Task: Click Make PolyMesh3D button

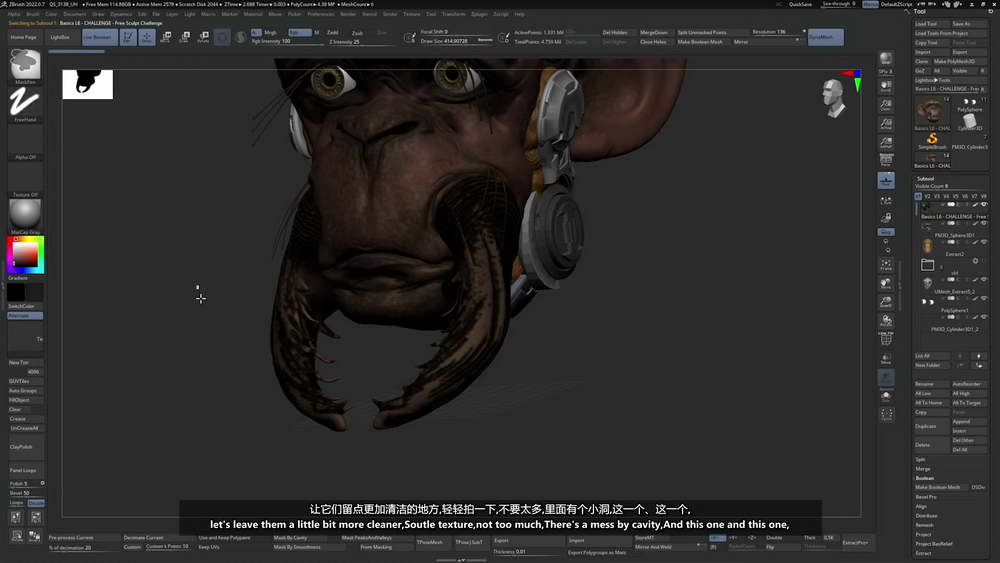Action: pyautogui.click(x=960, y=61)
